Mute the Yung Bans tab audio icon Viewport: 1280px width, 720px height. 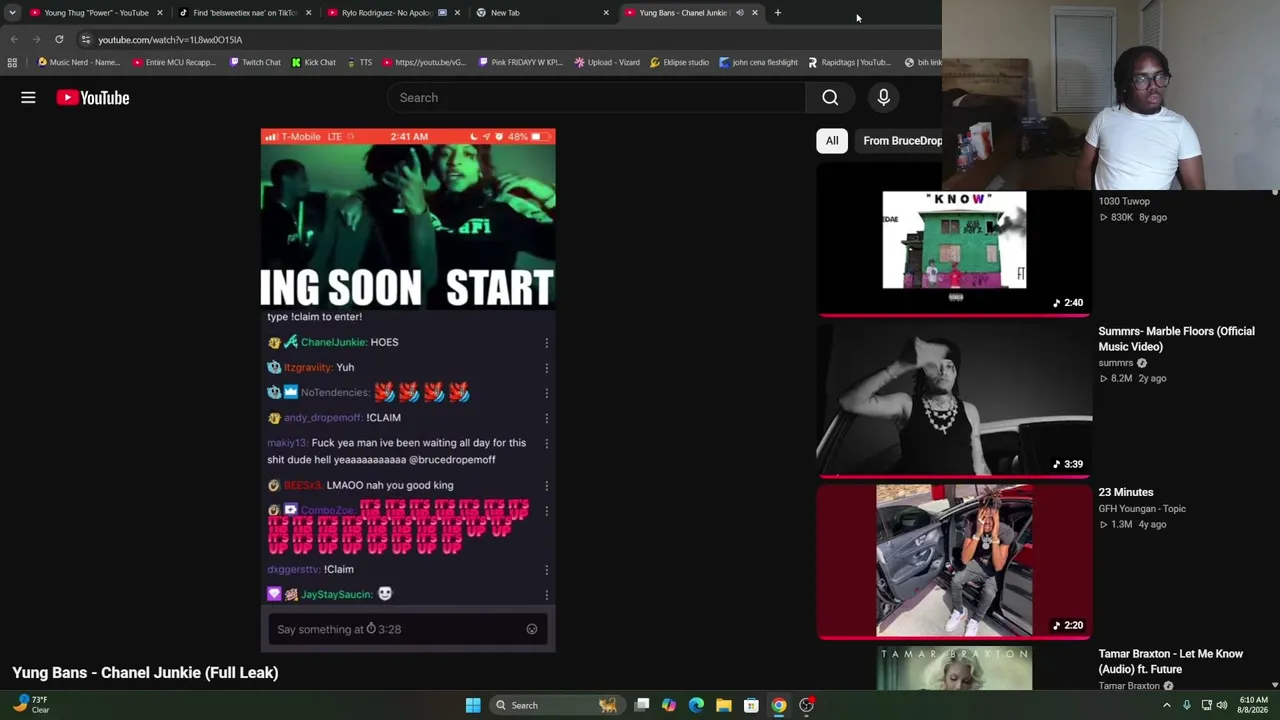(x=739, y=13)
